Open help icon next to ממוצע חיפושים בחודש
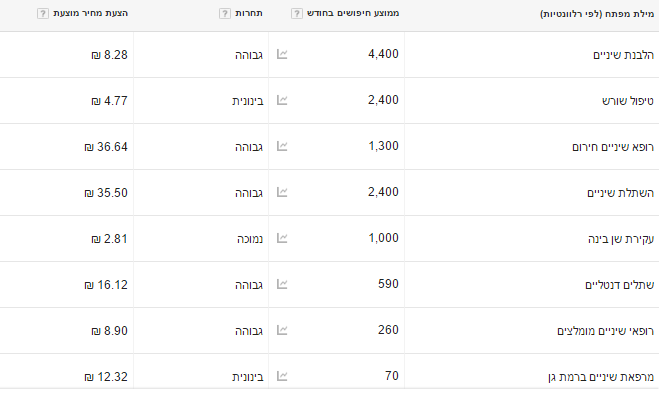 tap(297, 13)
